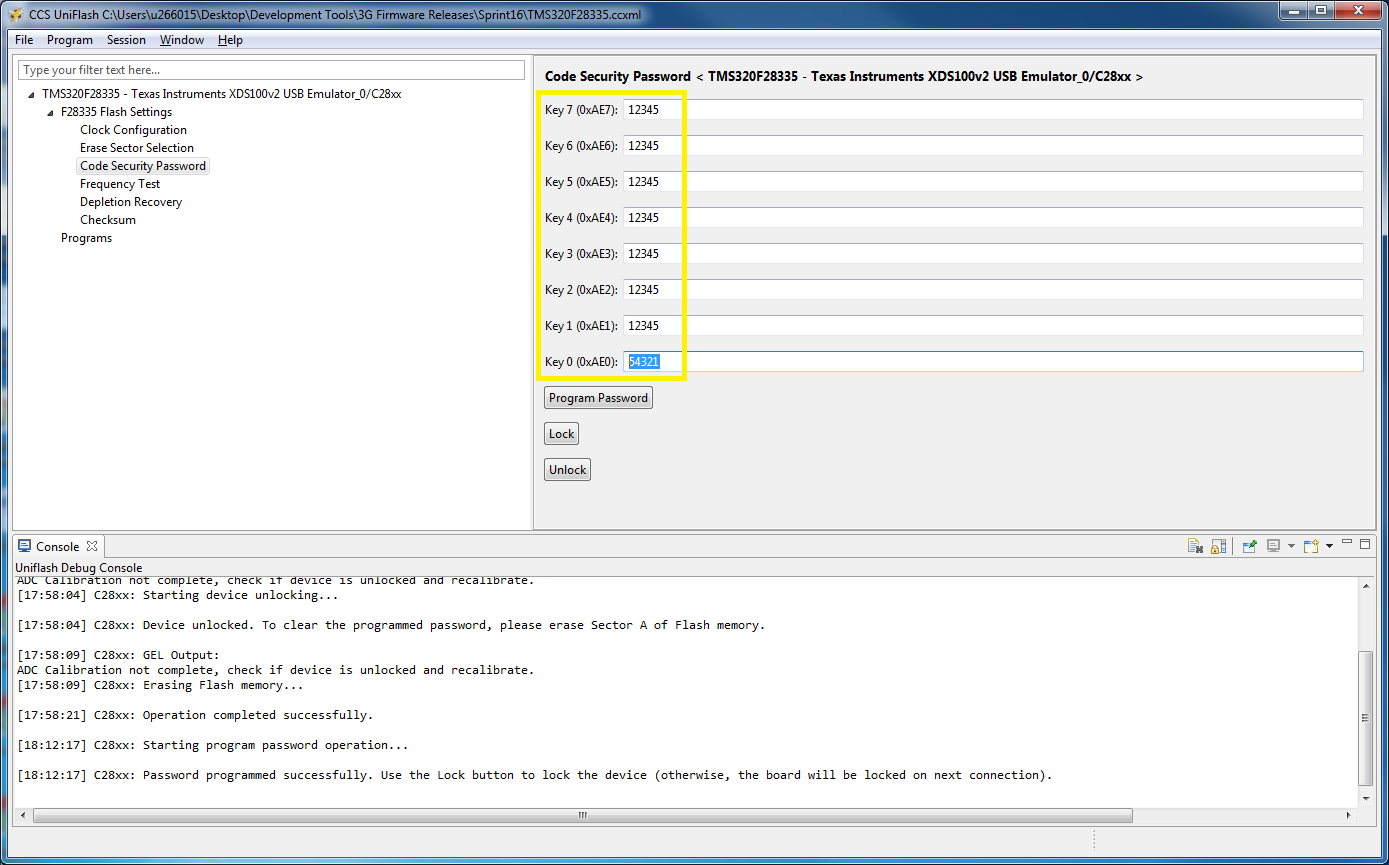This screenshot has width=1389, height=865.
Task: Click the Unlock button
Action: click(x=567, y=470)
